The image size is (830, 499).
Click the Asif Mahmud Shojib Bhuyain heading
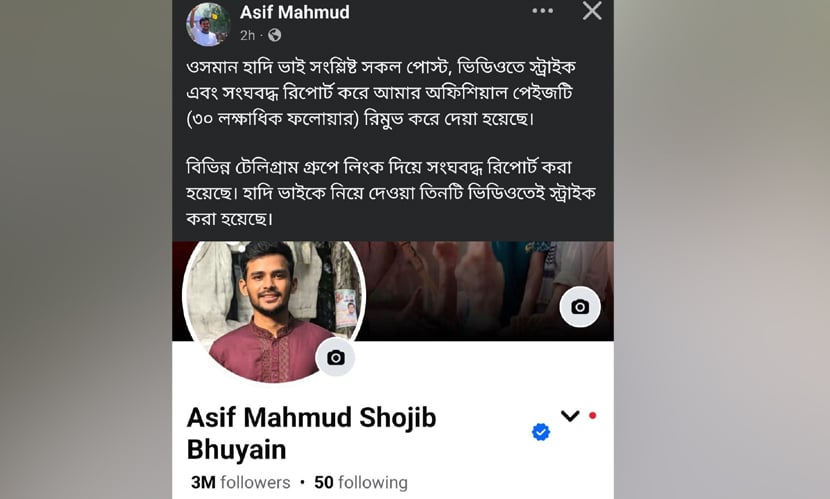point(311,433)
